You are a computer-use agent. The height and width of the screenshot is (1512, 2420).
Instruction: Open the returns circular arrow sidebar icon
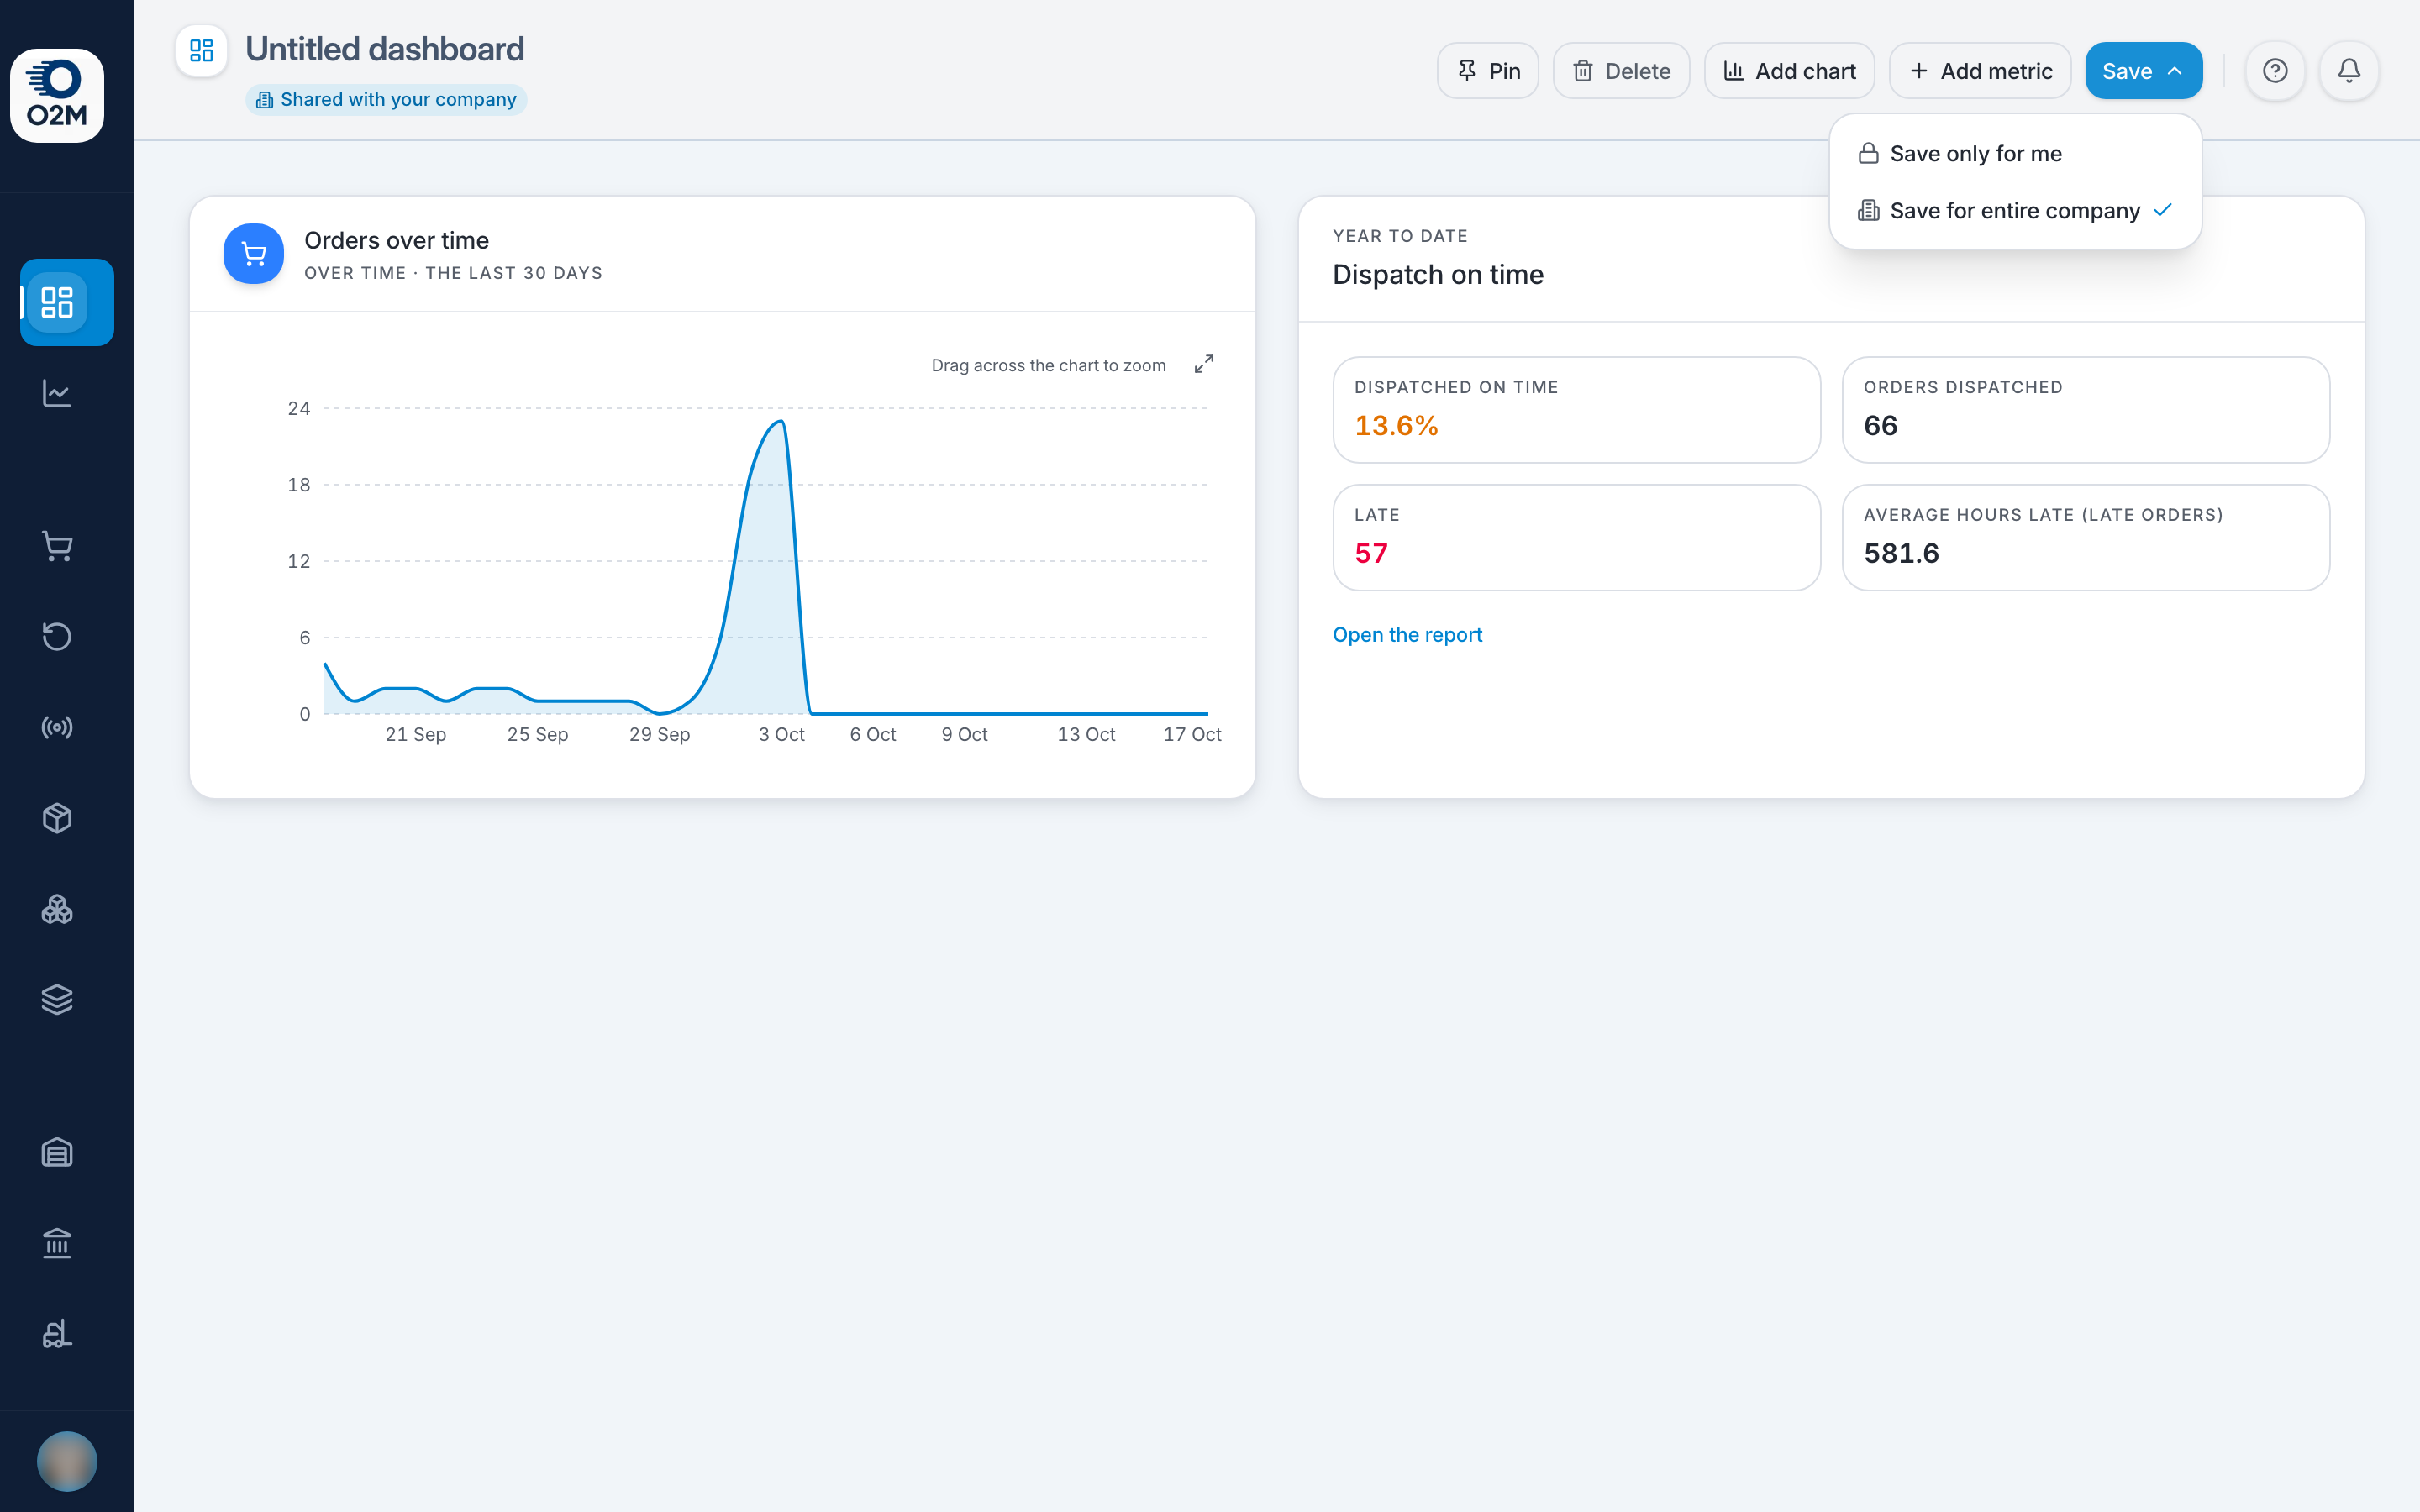(x=57, y=636)
